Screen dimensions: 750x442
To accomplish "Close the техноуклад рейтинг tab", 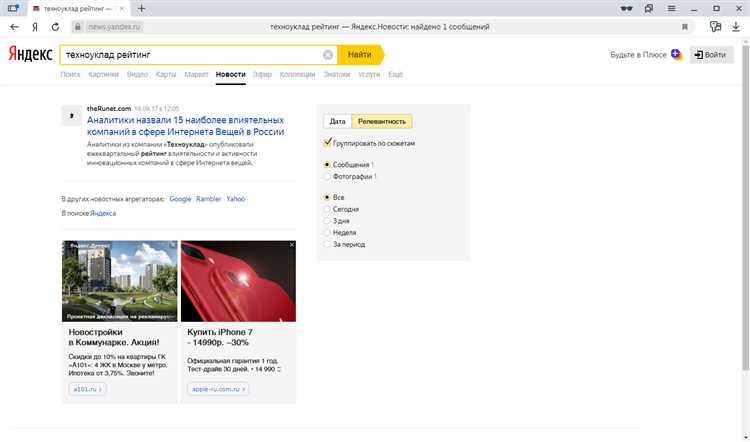I will click(122, 9).
